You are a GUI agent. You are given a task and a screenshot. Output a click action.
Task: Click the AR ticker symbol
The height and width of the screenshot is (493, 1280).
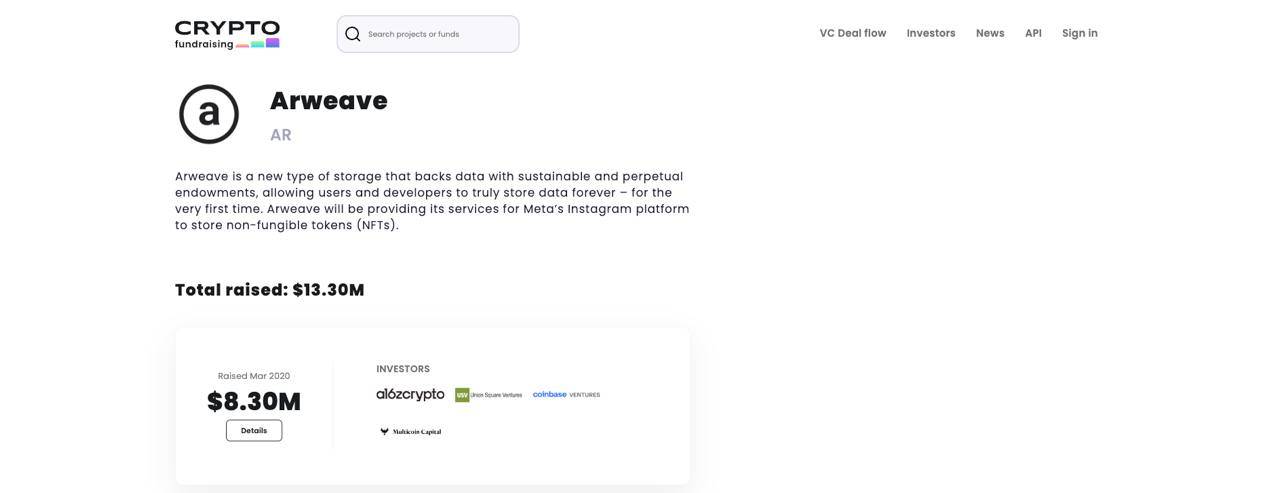(281, 135)
